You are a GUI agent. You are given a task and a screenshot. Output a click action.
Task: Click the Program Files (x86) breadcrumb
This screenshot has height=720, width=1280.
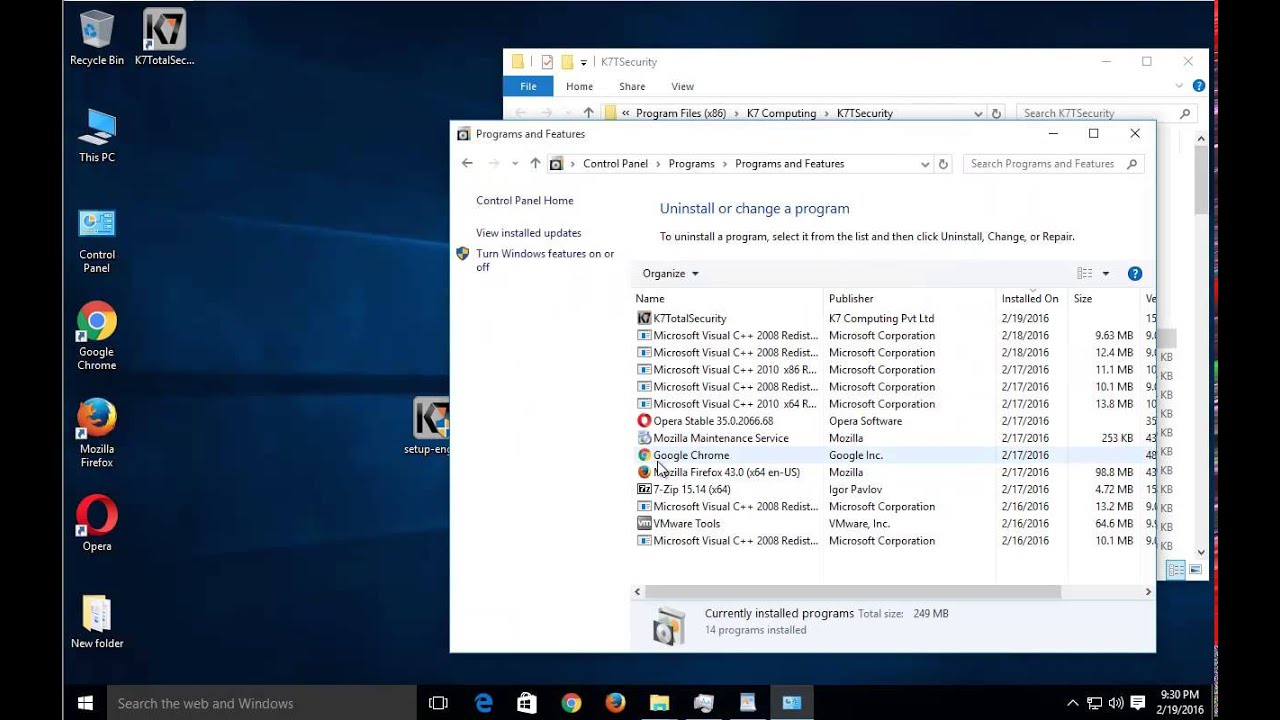click(681, 113)
